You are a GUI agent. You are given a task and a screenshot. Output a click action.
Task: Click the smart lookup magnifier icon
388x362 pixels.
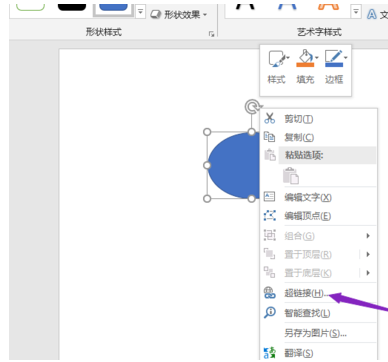click(x=269, y=313)
